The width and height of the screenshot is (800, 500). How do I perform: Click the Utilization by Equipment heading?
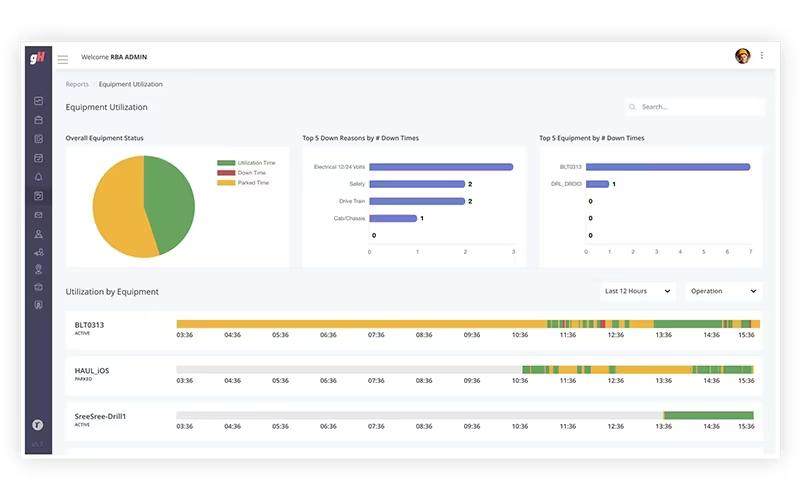[x=112, y=291]
